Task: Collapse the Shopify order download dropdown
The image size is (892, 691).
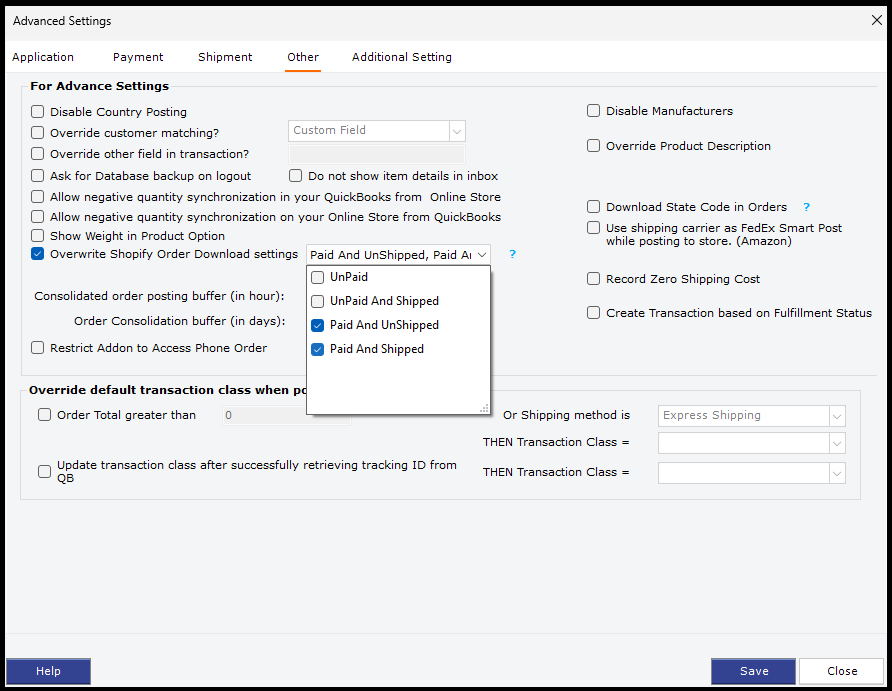Action: [x=481, y=255]
